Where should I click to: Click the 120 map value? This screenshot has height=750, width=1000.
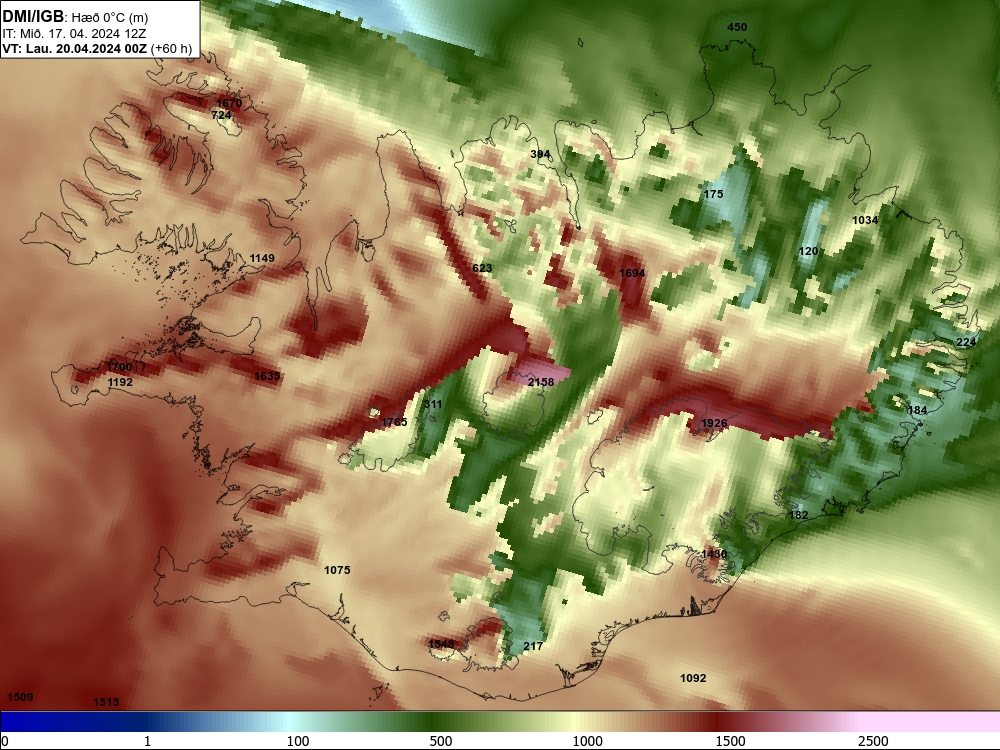click(808, 251)
